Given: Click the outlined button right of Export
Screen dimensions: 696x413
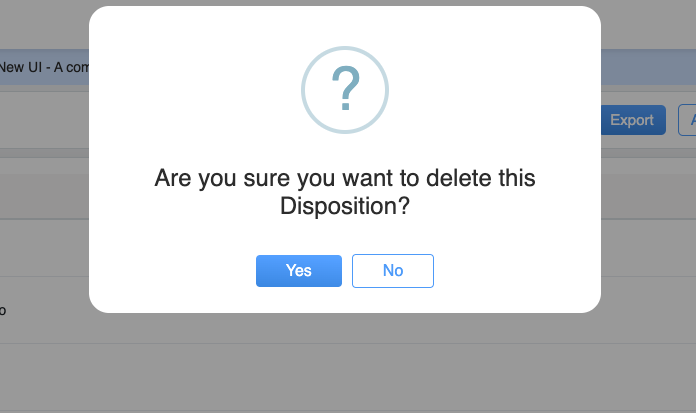Looking at the screenshot, I should click(x=687, y=120).
